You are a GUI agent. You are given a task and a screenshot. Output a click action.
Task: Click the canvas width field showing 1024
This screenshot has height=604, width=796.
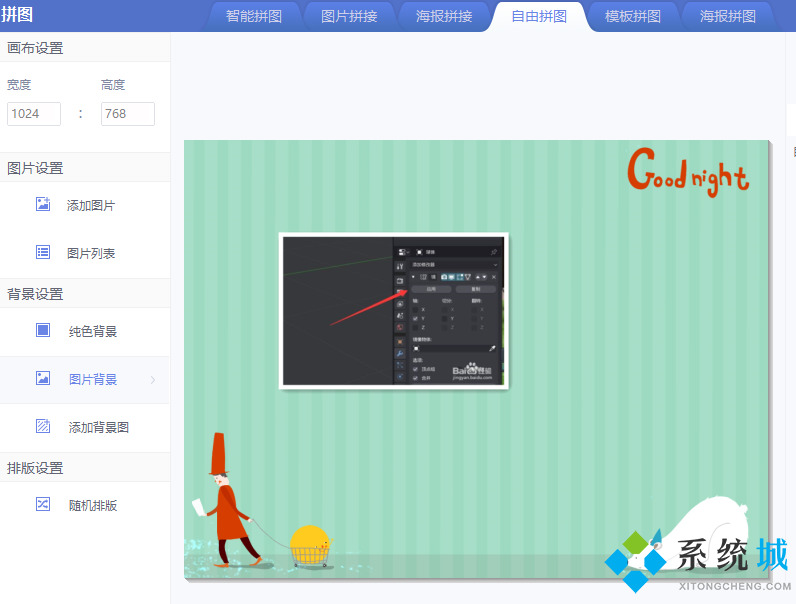[x=34, y=114]
